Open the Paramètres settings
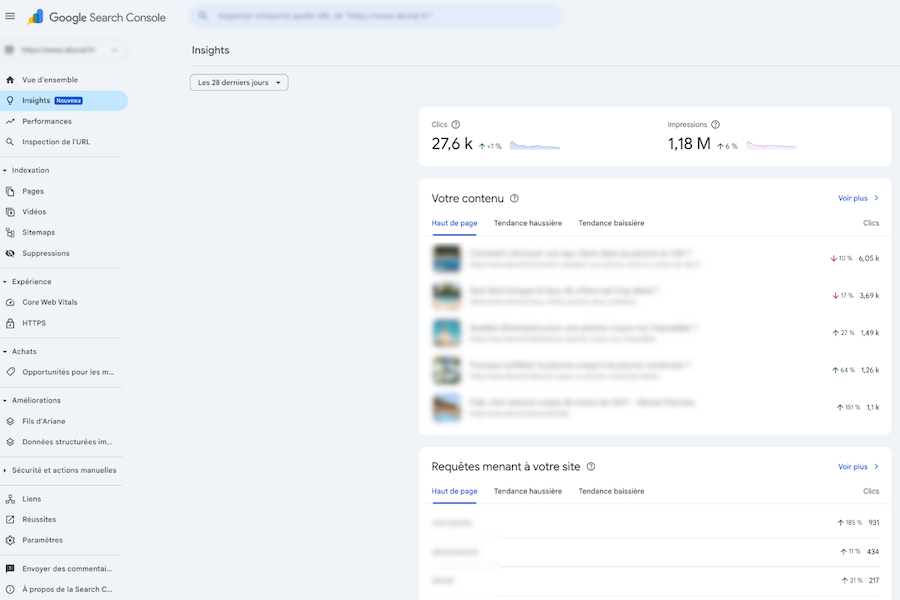 click(x=46, y=540)
